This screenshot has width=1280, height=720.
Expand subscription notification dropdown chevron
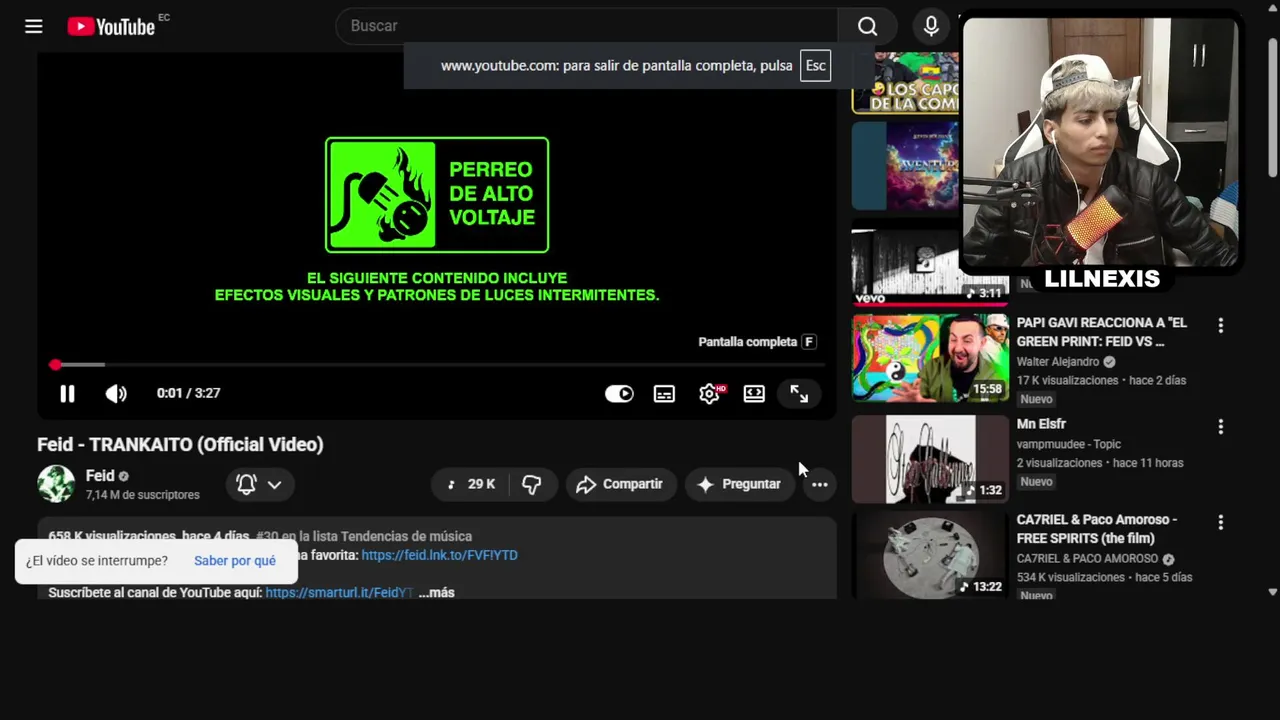274,484
